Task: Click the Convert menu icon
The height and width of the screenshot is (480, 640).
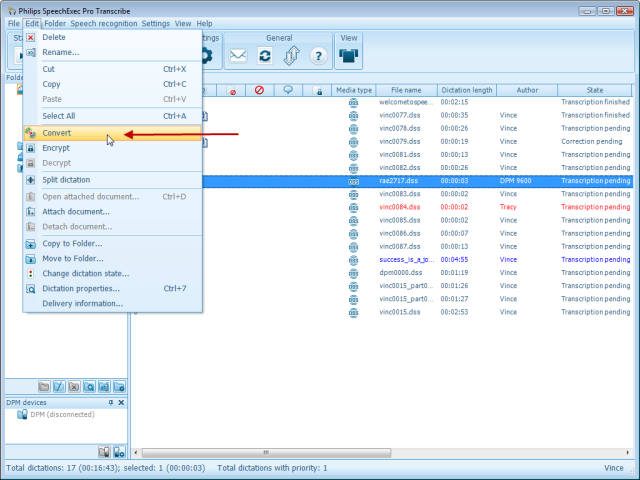Action: (x=31, y=133)
